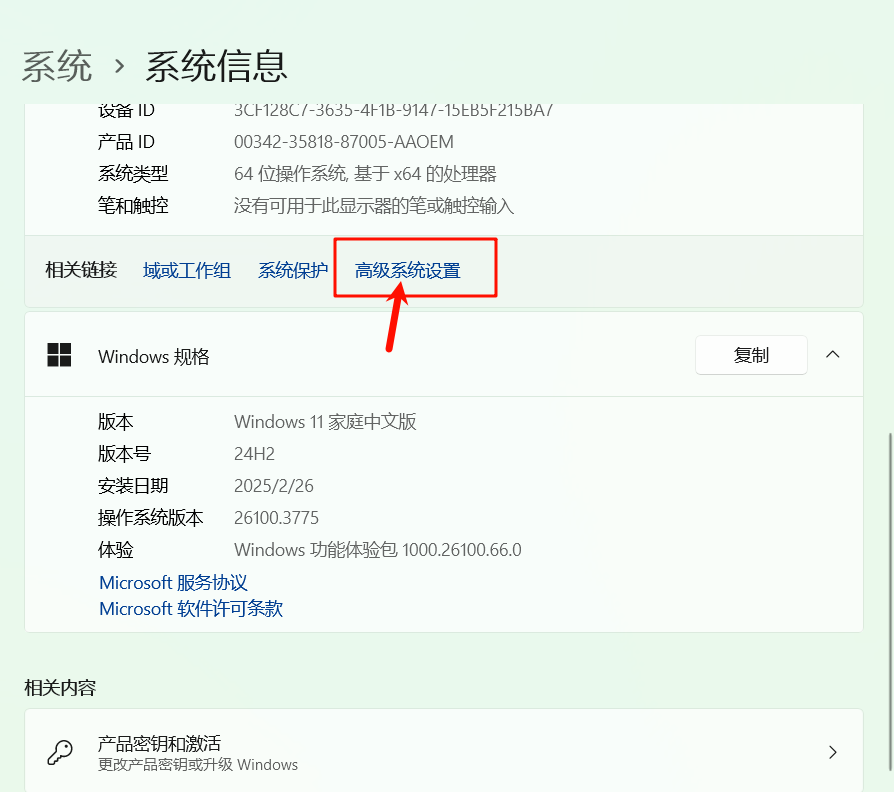894x792 pixels.
Task: Open the Microsoft 软件许可条款 link
Action: [191, 608]
